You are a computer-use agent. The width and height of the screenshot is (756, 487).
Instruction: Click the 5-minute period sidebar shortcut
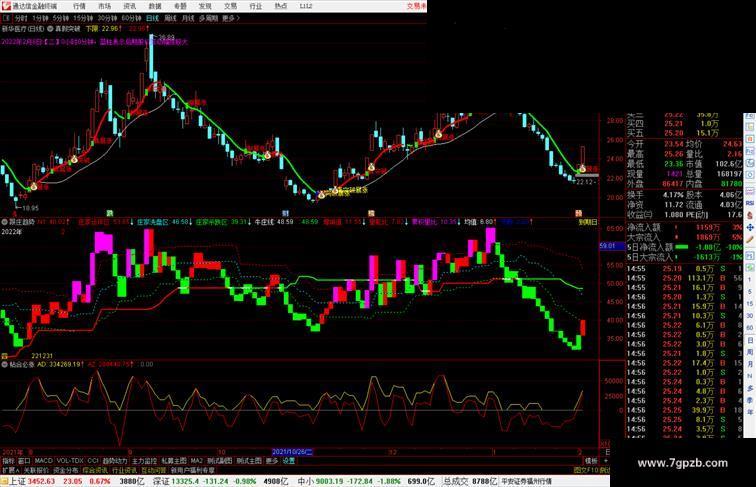(750, 291)
